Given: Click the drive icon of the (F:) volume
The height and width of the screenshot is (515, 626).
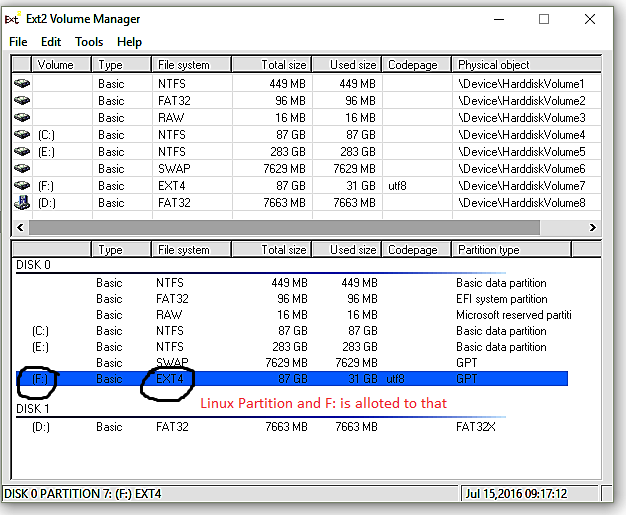Looking at the screenshot, I should pyautogui.click(x=22, y=186).
